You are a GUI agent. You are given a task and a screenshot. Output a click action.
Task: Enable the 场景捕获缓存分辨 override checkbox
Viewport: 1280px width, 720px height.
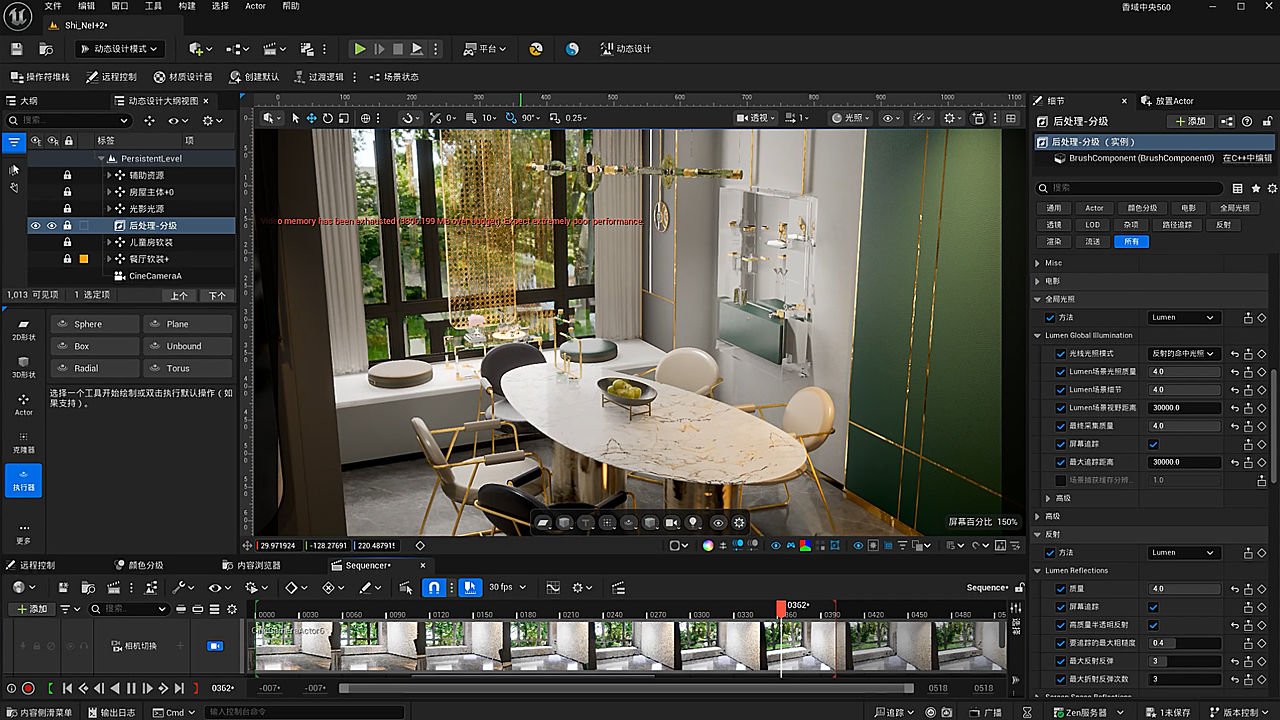(x=1061, y=480)
